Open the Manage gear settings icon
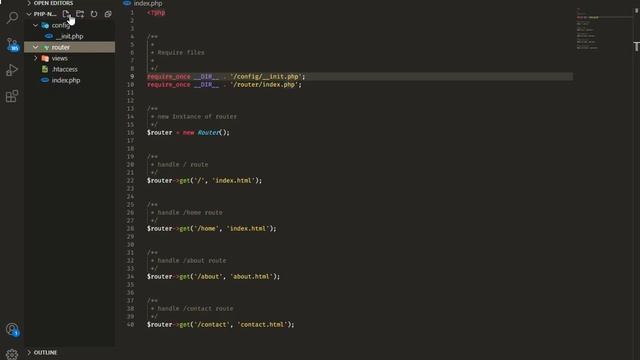Image resolution: width=640 pixels, height=360 pixels. (x=12, y=354)
